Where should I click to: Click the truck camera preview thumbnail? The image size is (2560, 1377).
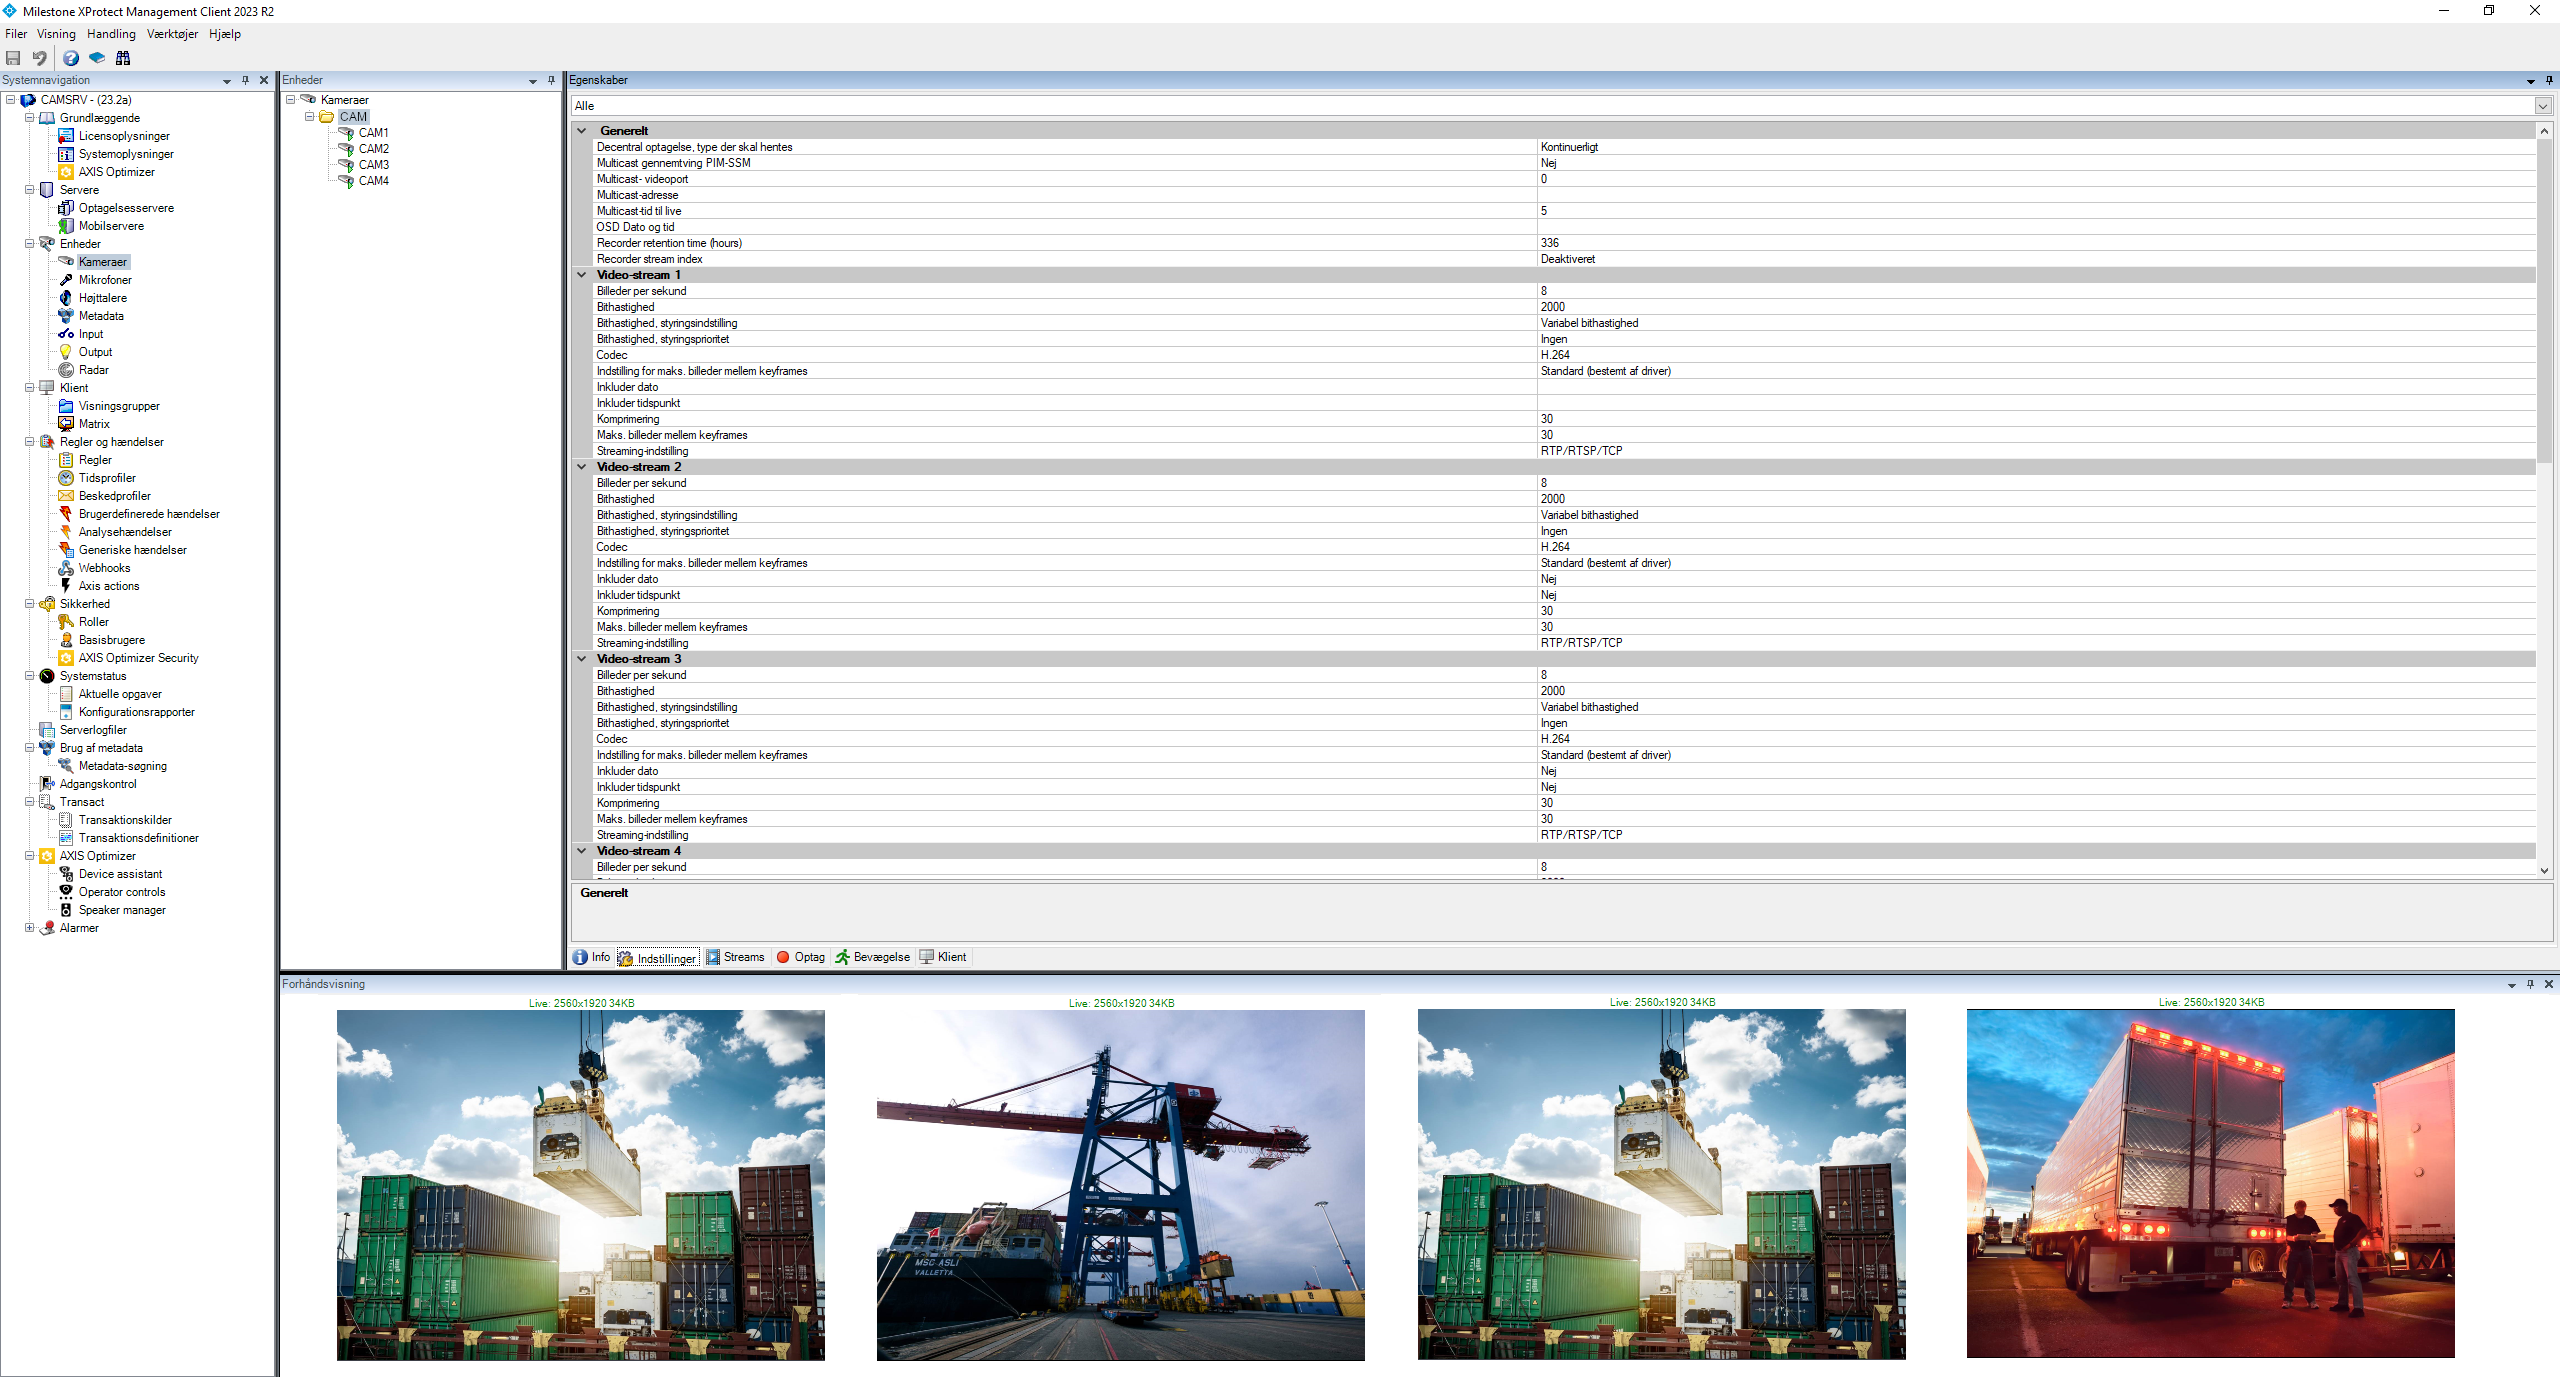[2210, 1183]
